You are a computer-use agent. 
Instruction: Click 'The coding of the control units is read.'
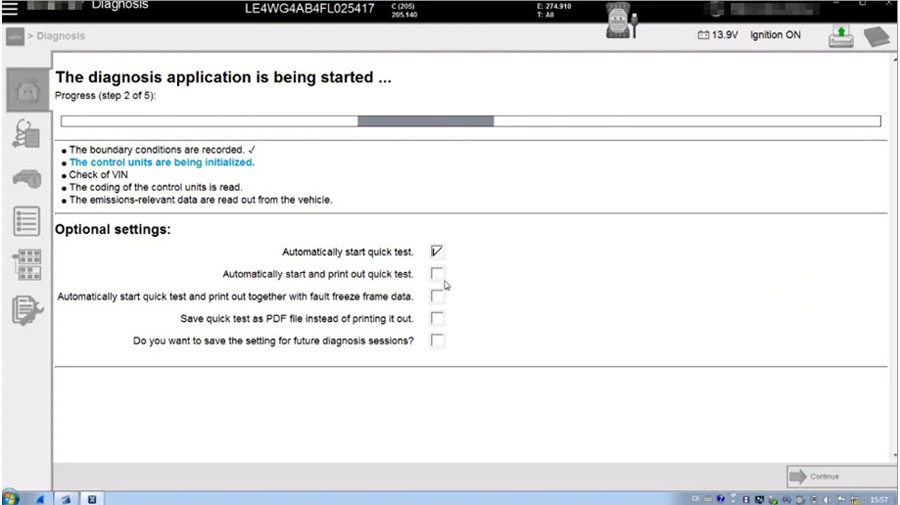coord(156,188)
